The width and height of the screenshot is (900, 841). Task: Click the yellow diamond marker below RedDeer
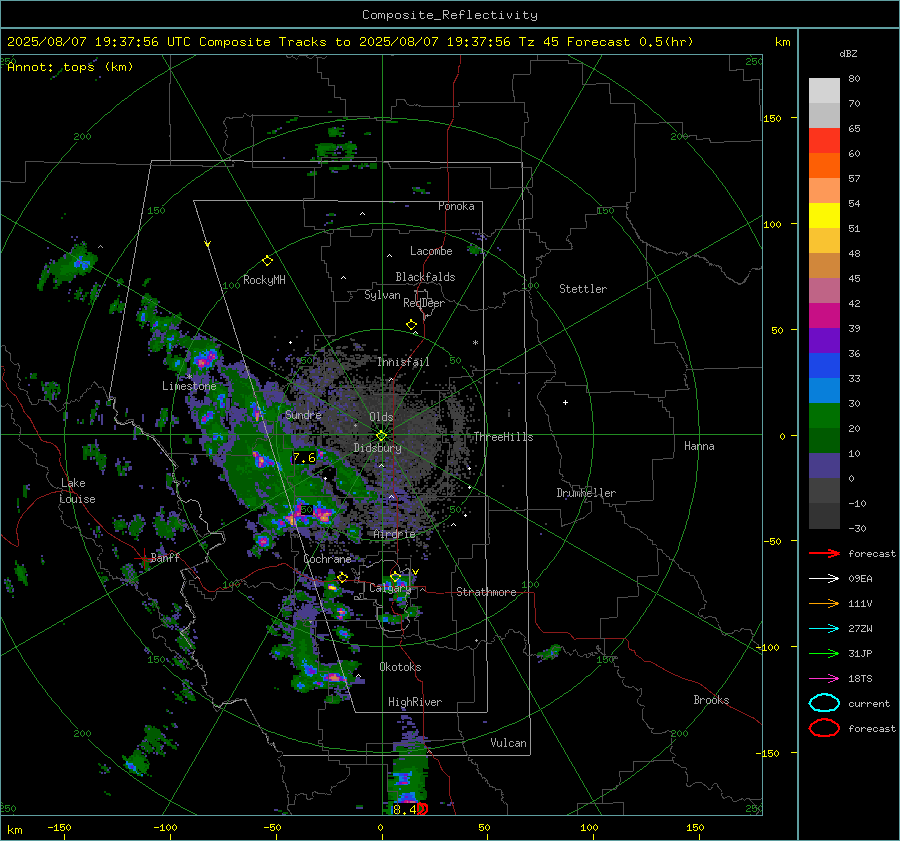coord(412,325)
